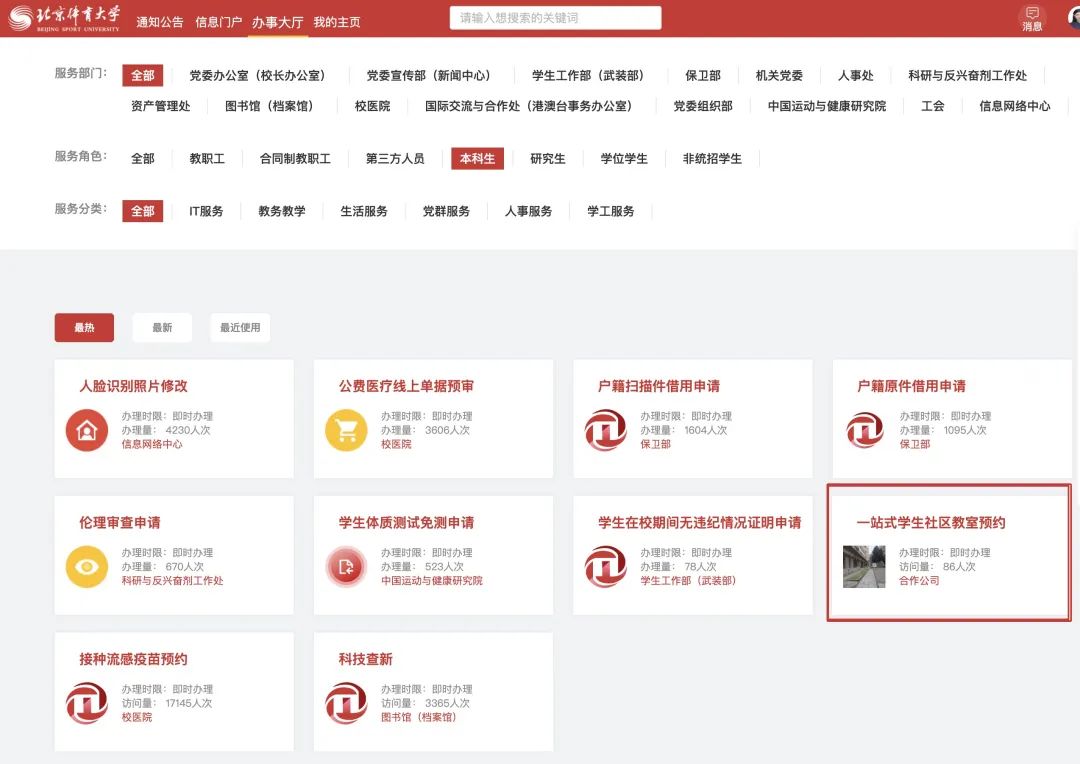Click the house icon for 人脸识别照片修改
Viewport: 1080px width, 764px height.
click(87, 430)
